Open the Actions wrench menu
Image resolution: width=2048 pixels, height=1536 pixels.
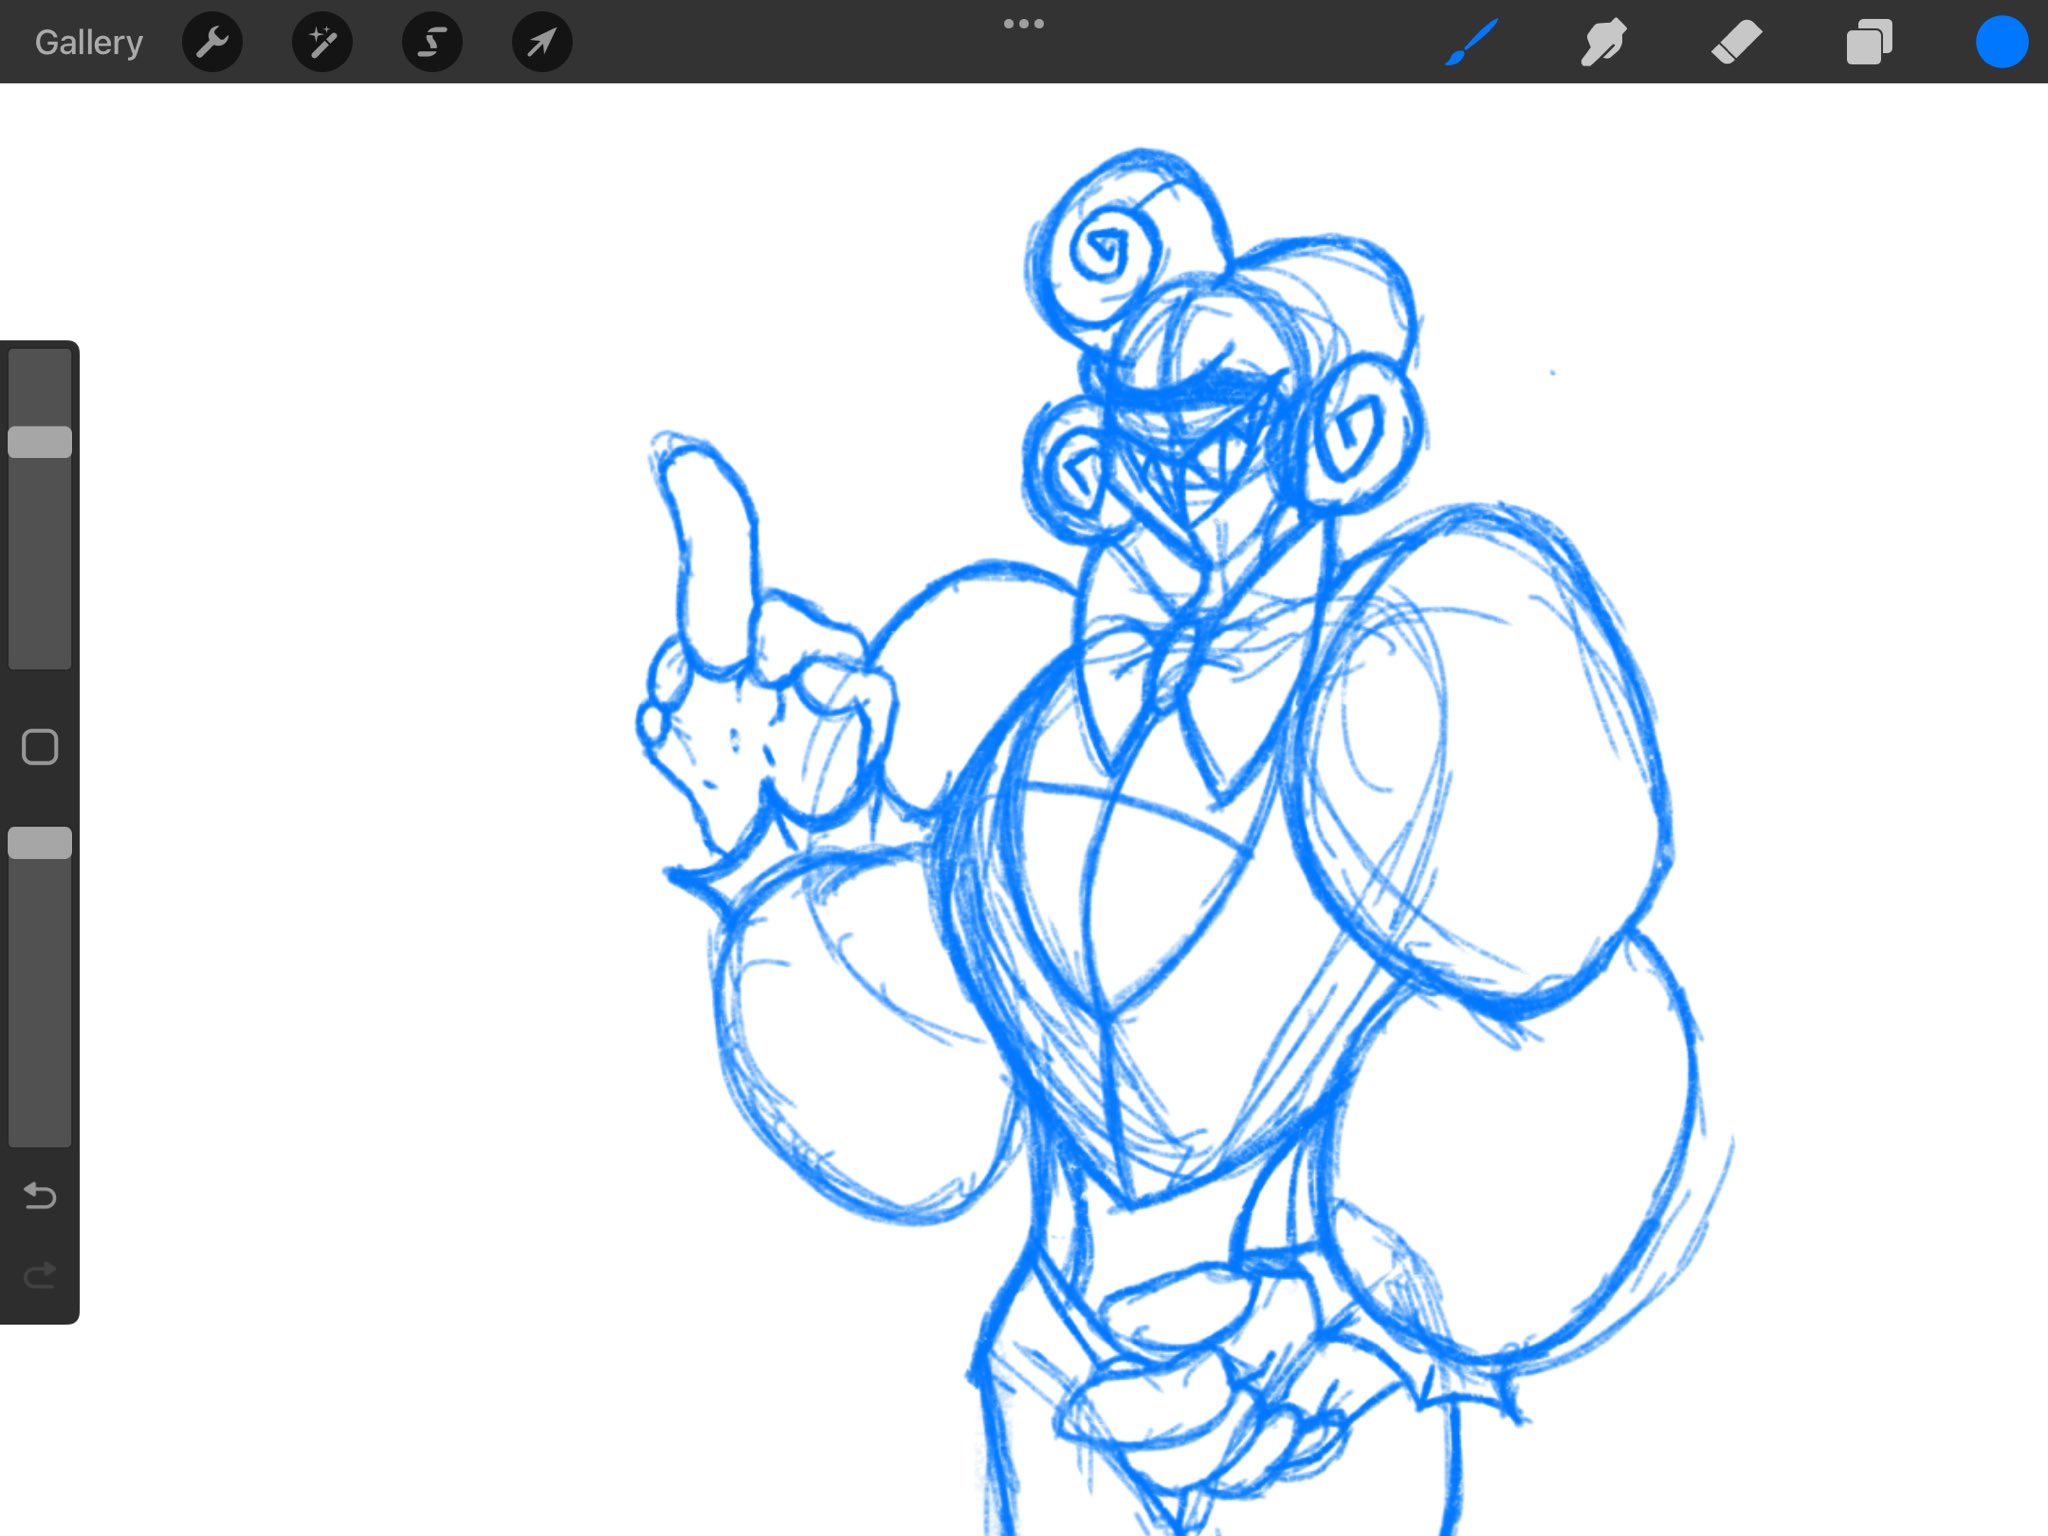click(x=212, y=42)
